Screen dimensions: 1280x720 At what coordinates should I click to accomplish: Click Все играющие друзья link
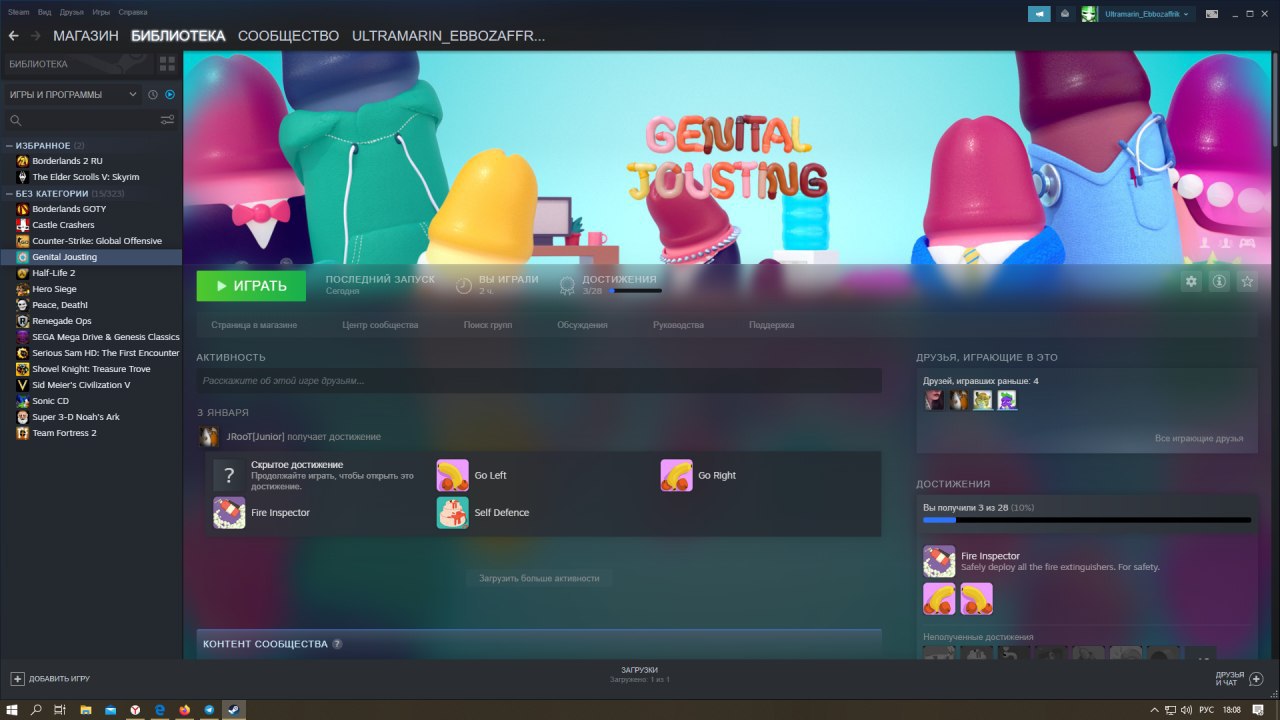[x=1199, y=438]
